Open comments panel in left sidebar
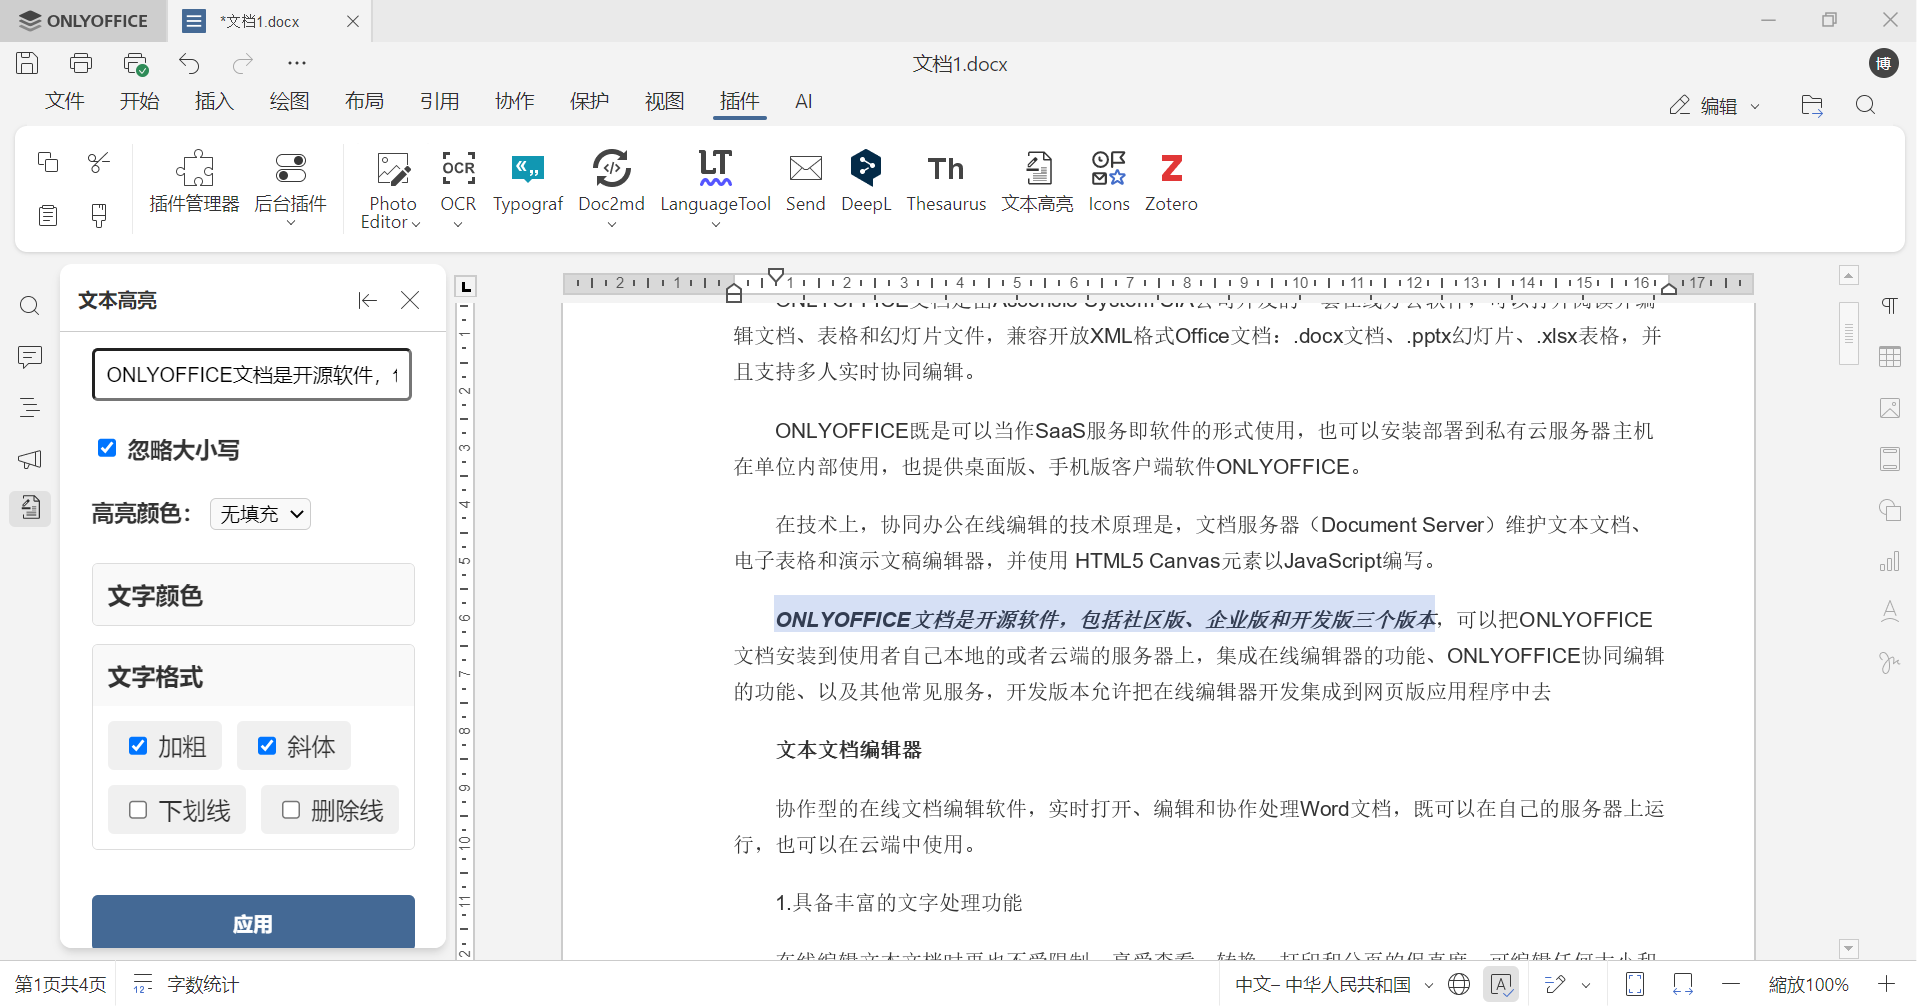 [29, 357]
